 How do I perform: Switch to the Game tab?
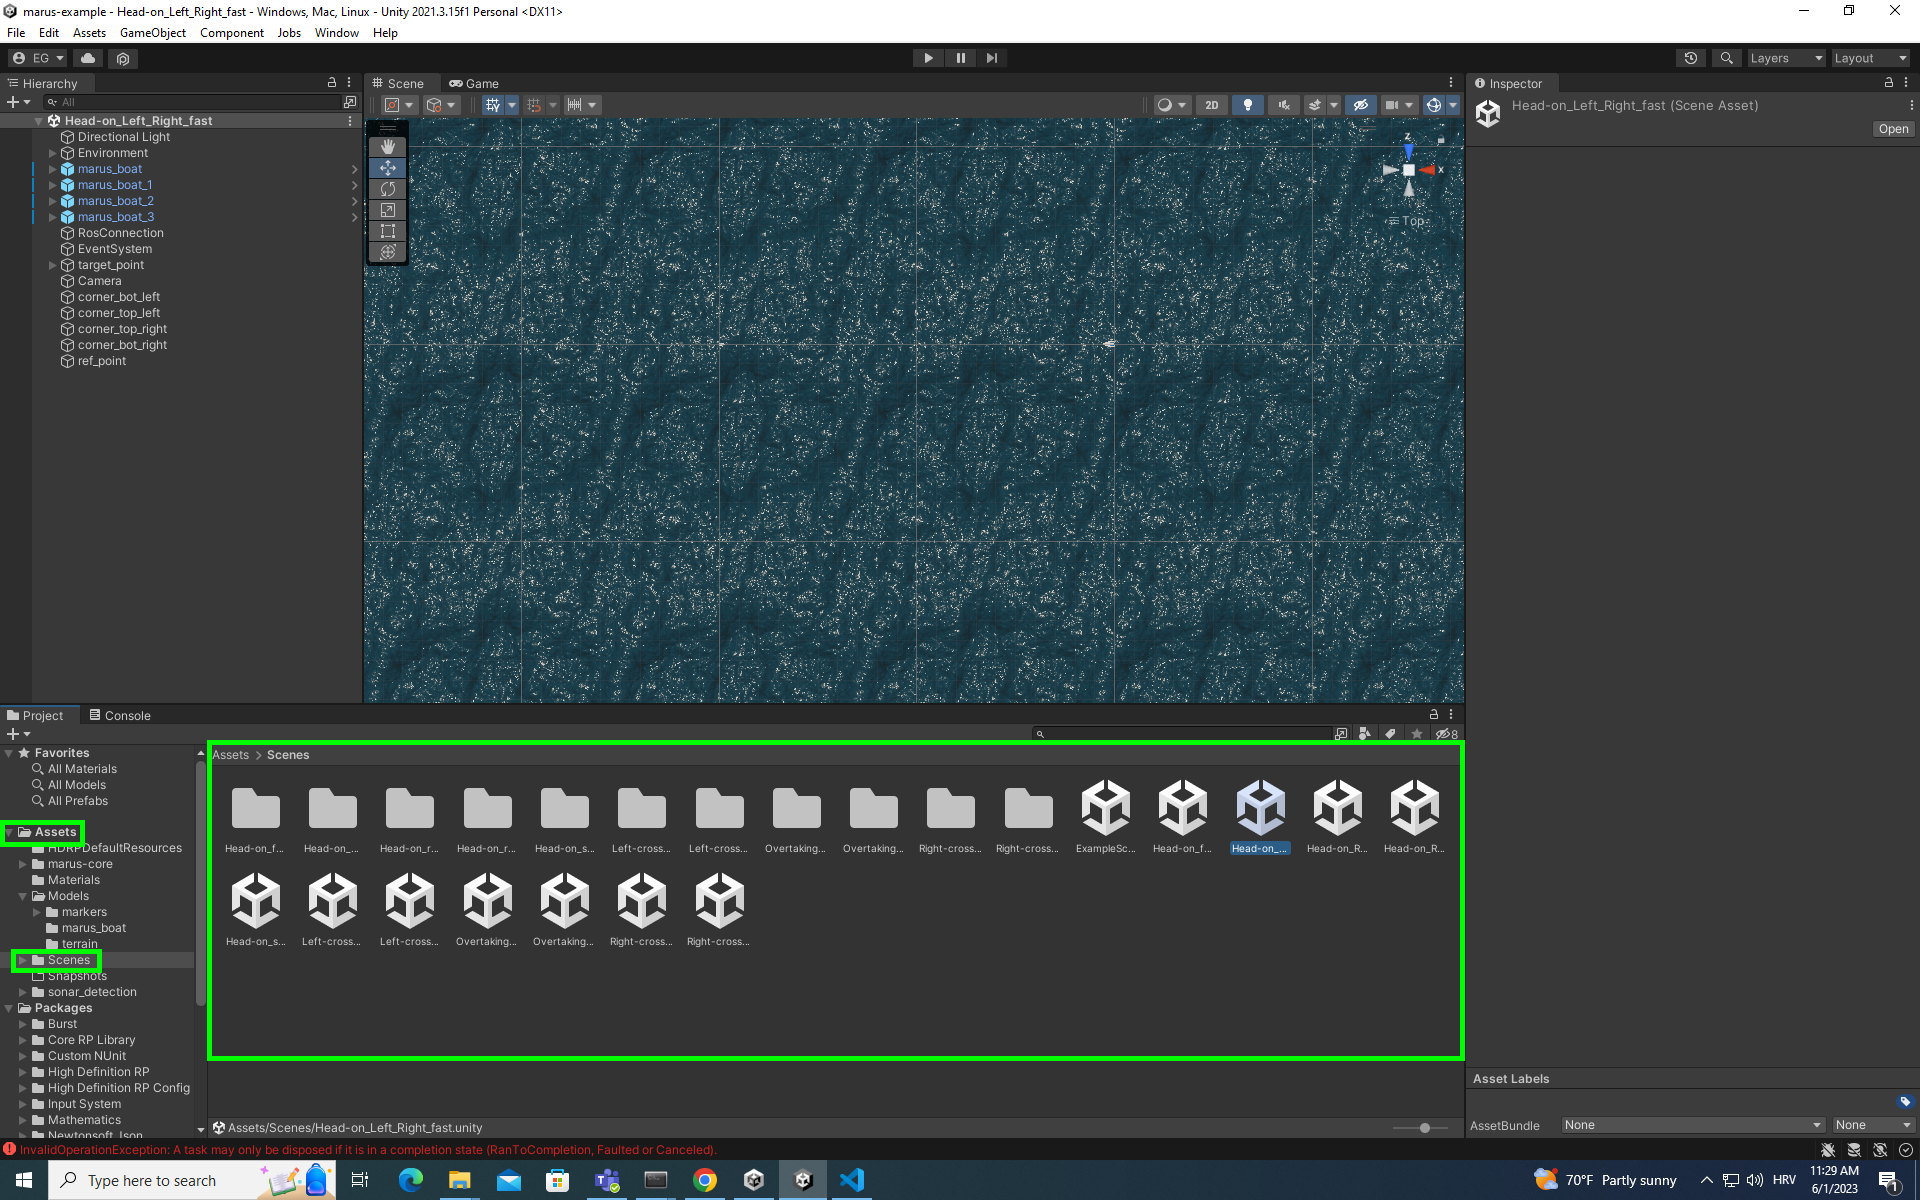pos(475,84)
